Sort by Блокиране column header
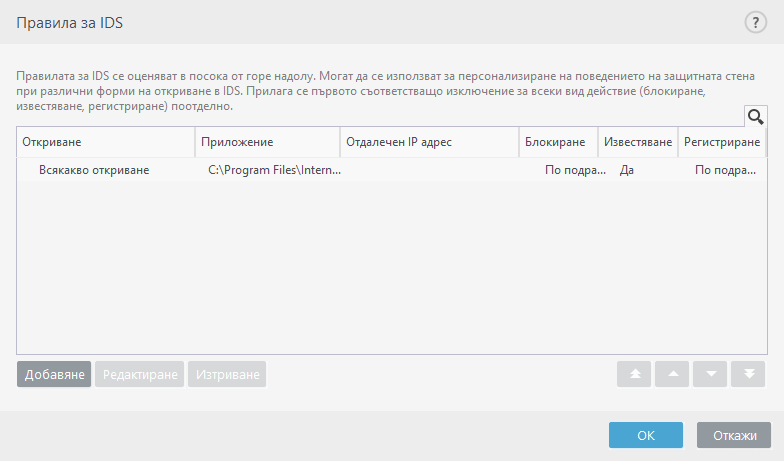This screenshot has height=461, width=784. (558, 142)
